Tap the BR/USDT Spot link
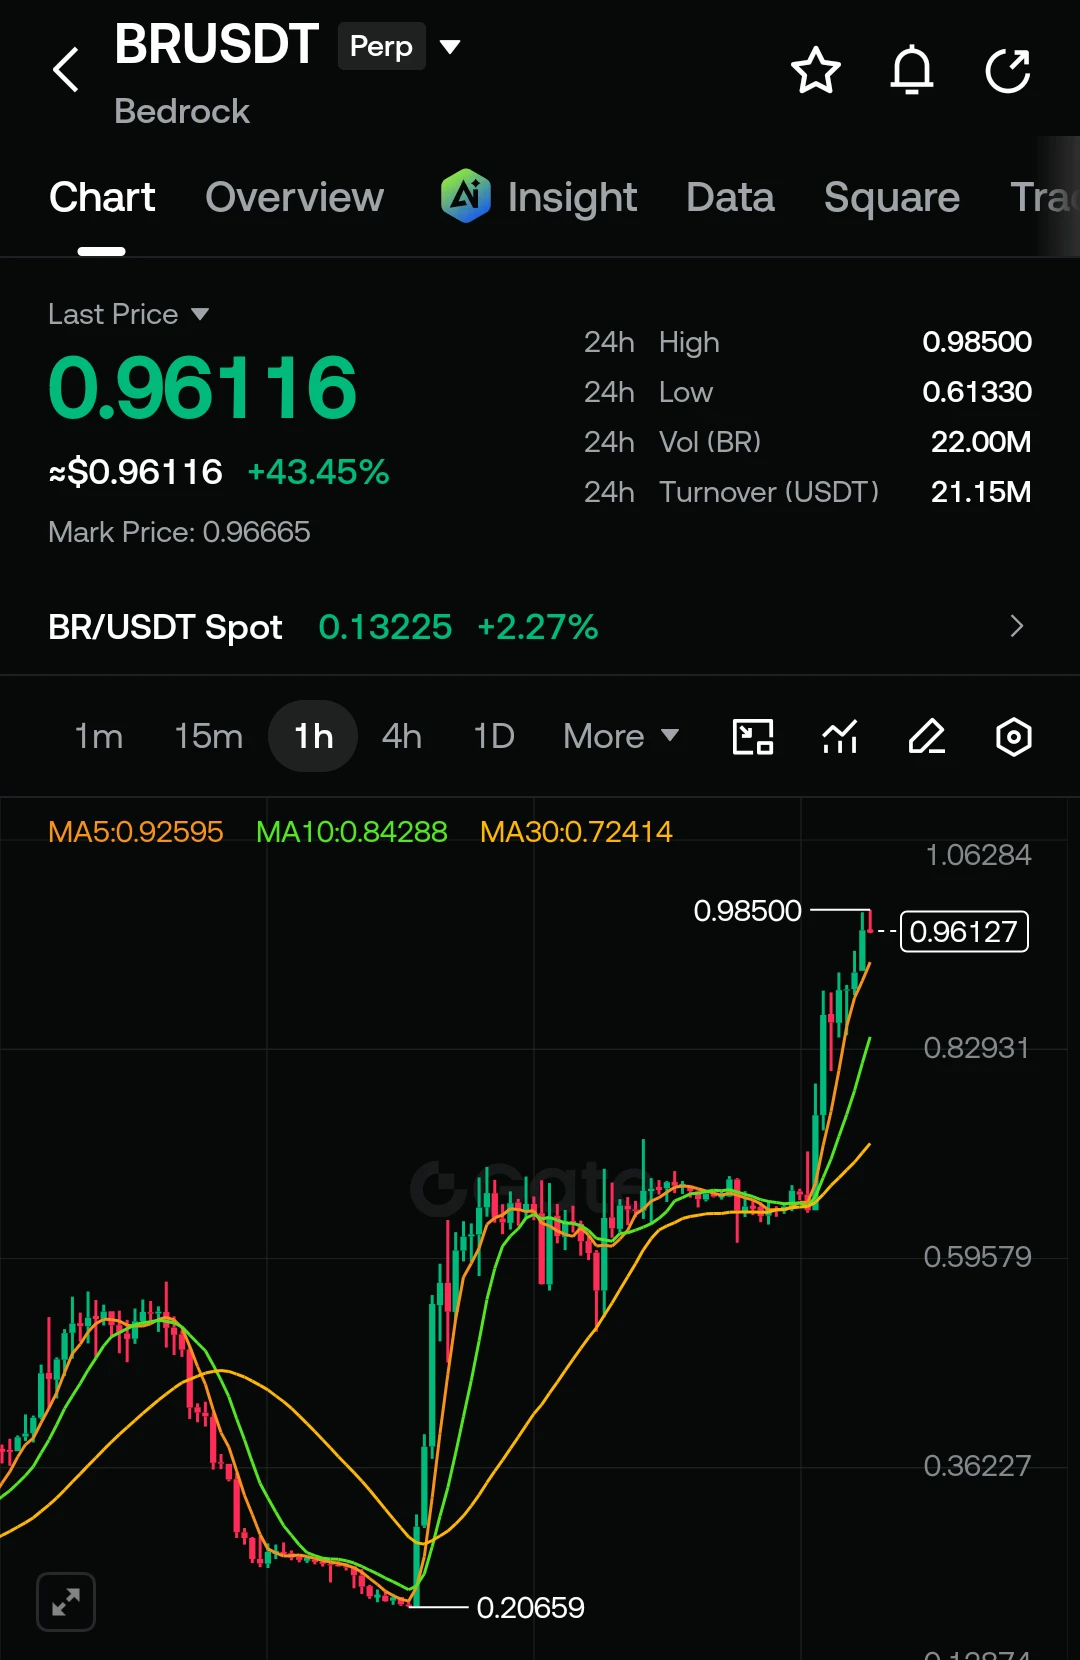The image size is (1080, 1660). [166, 627]
